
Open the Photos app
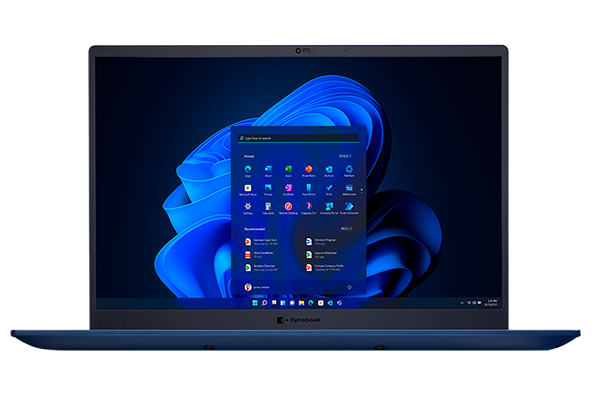coord(267,189)
